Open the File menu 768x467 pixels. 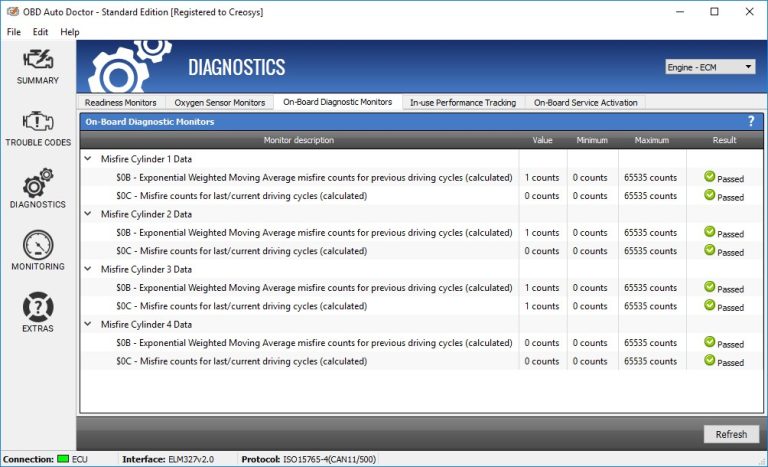click(14, 32)
